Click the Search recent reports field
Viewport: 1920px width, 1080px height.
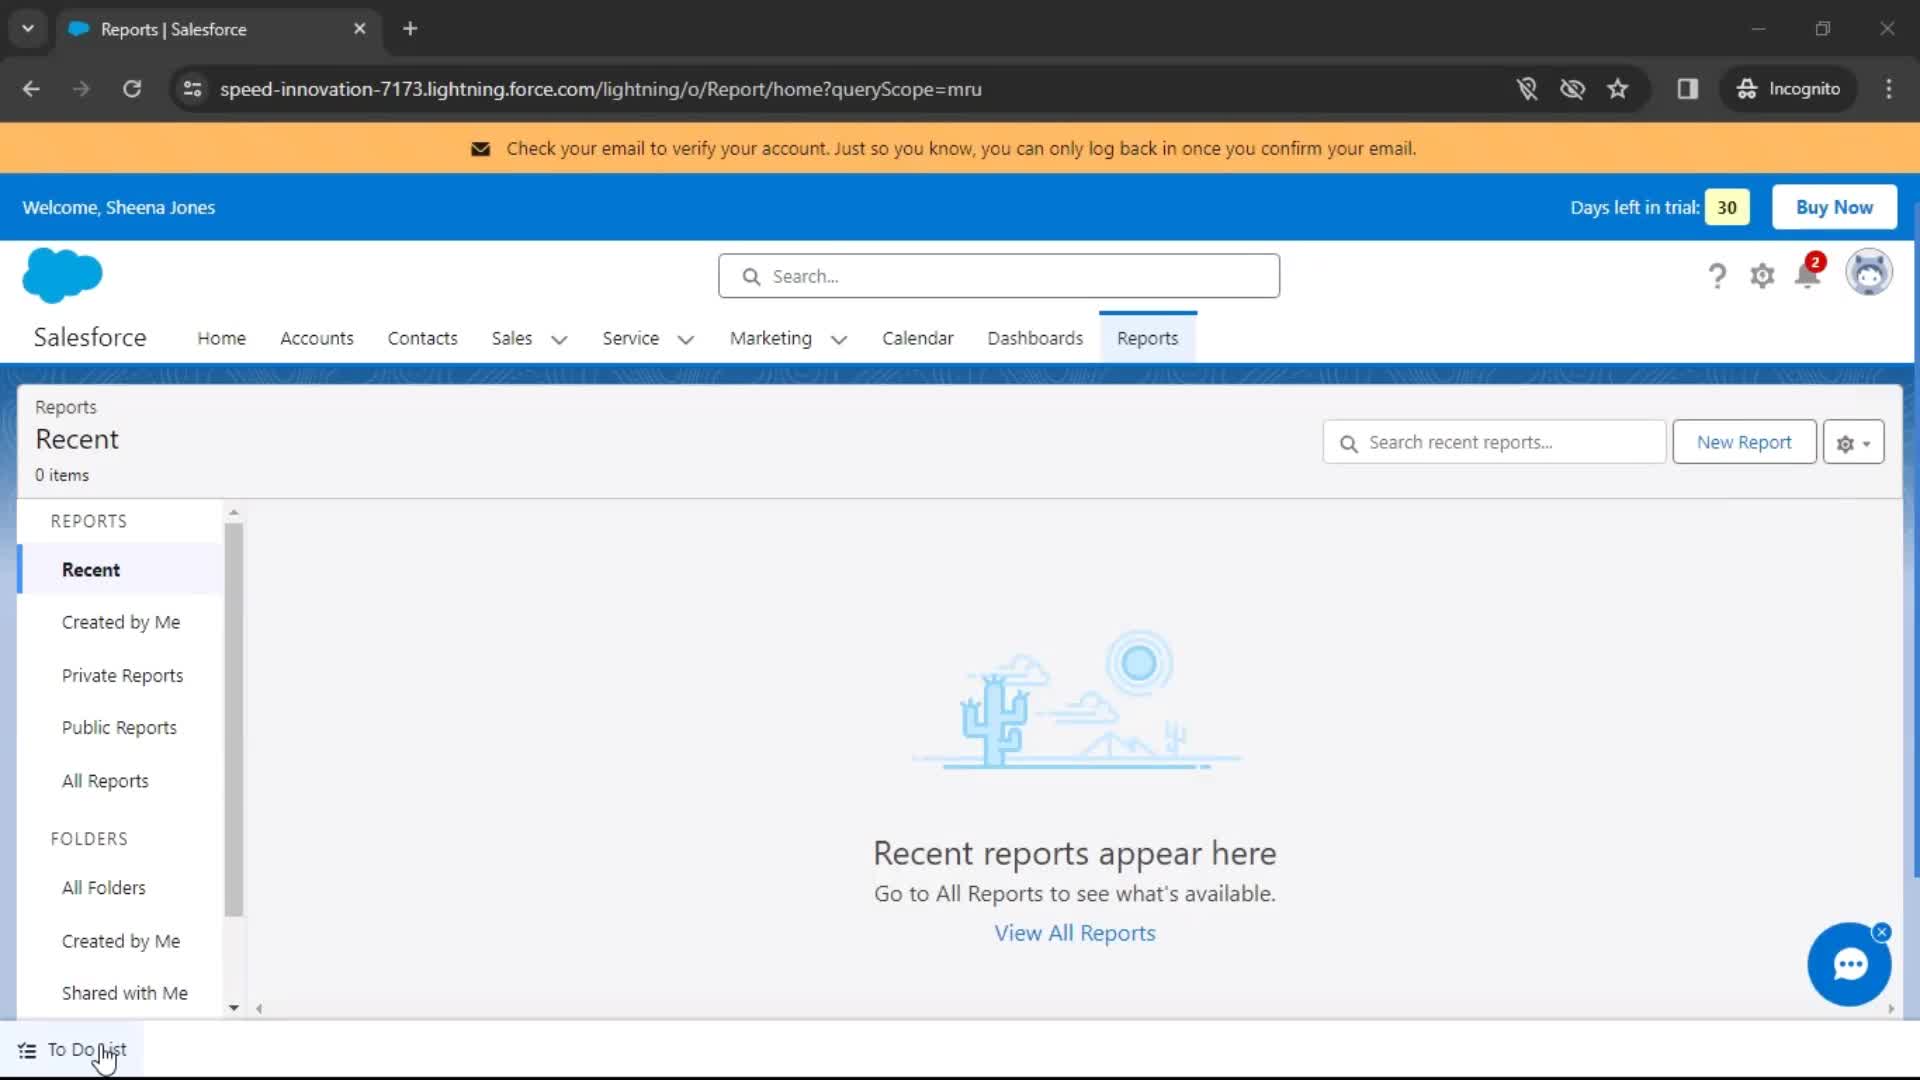[x=1494, y=442]
